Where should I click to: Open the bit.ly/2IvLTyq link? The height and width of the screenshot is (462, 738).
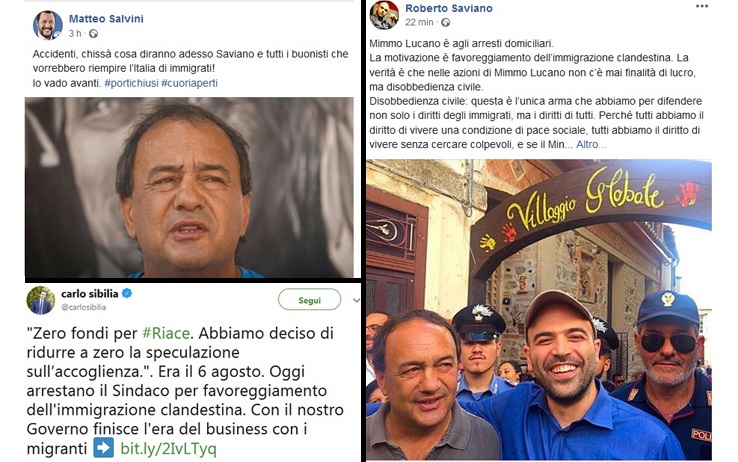point(168,448)
